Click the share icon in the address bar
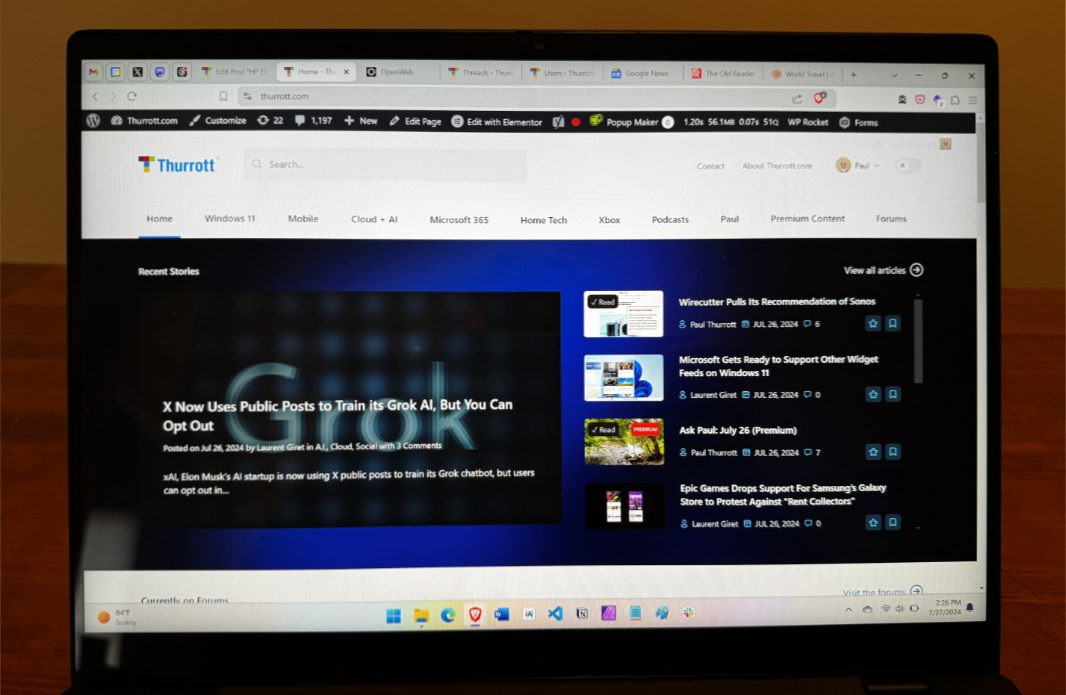The height and width of the screenshot is (695, 1066). click(x=797, y=99)
